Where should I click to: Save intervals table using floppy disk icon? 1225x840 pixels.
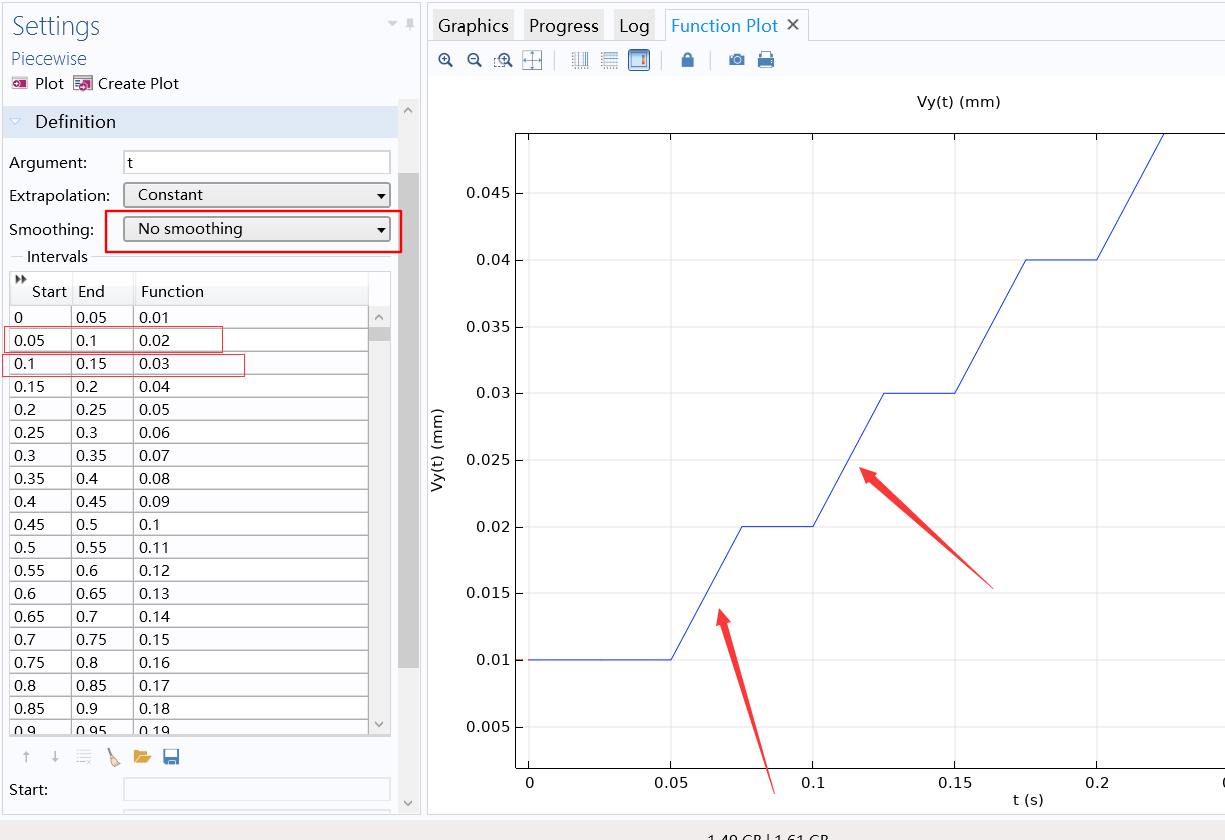tap(171, 757)
